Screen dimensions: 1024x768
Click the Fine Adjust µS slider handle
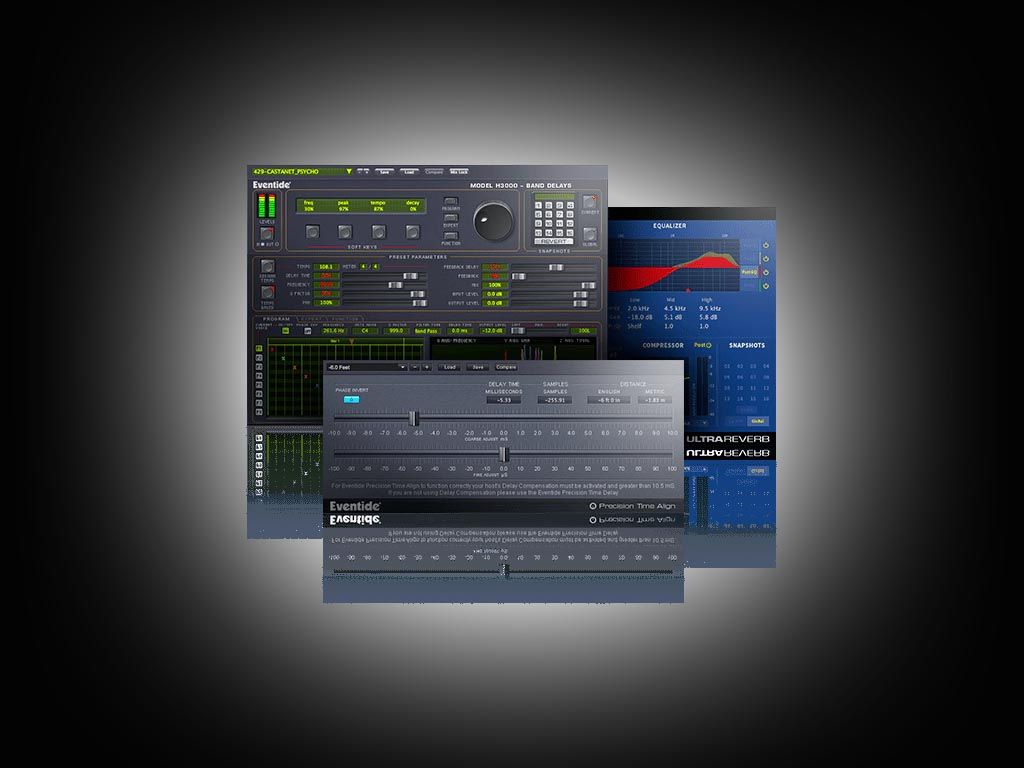tap(504, 453)
